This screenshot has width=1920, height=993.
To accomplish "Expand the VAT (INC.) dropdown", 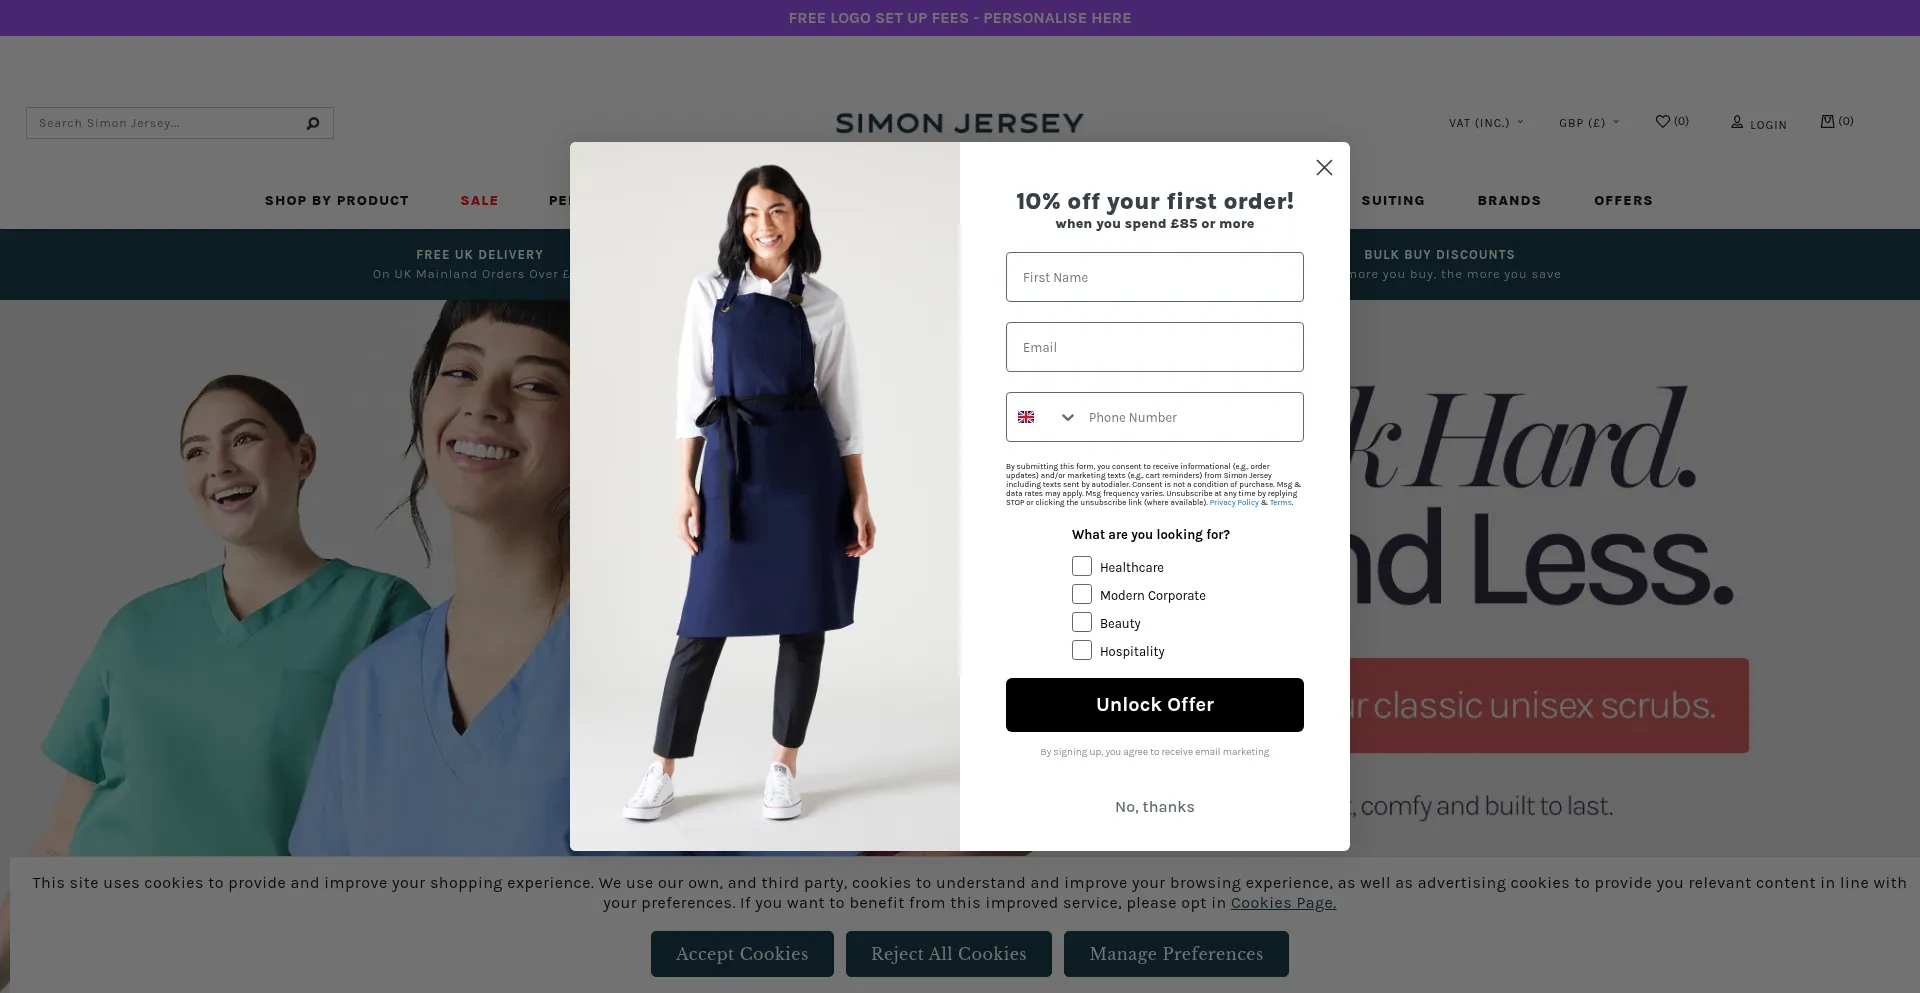I will point(1486,123).
